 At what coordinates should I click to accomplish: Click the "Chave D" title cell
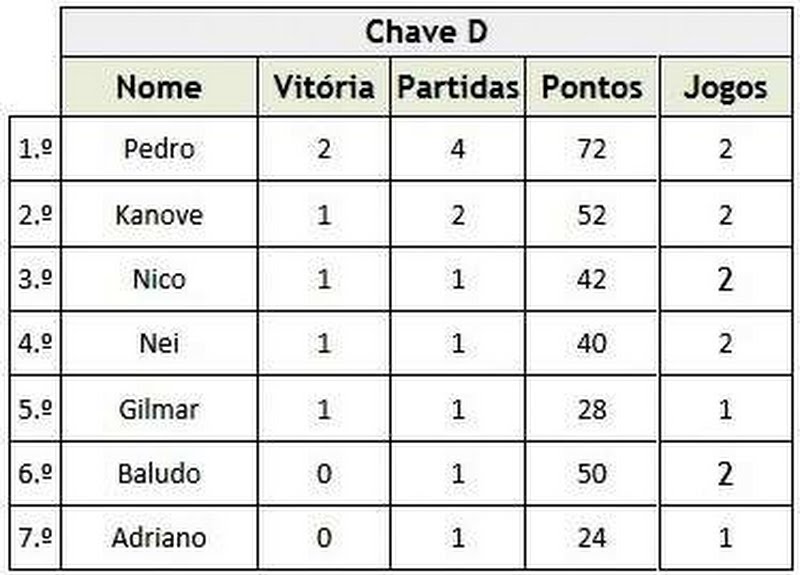[425, 32]
